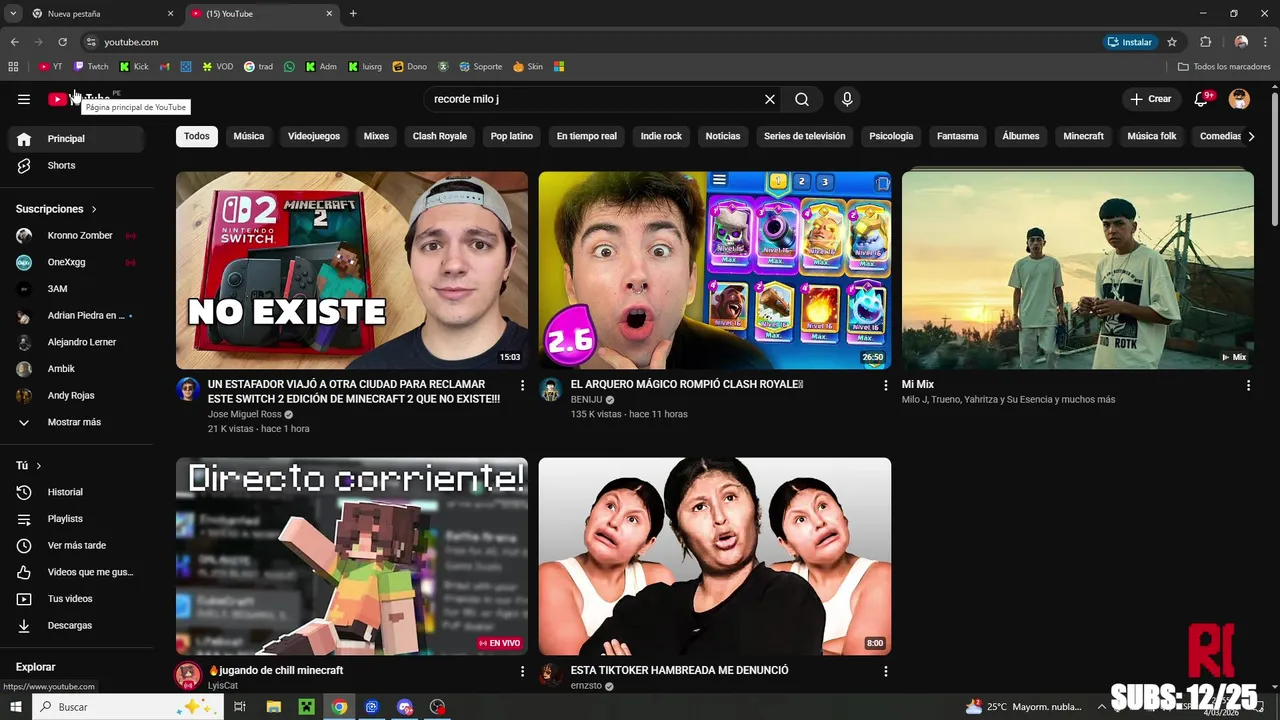
Task: Start voice search with the microphone icon
Action: pyautogui.click(x=847, y=99)
